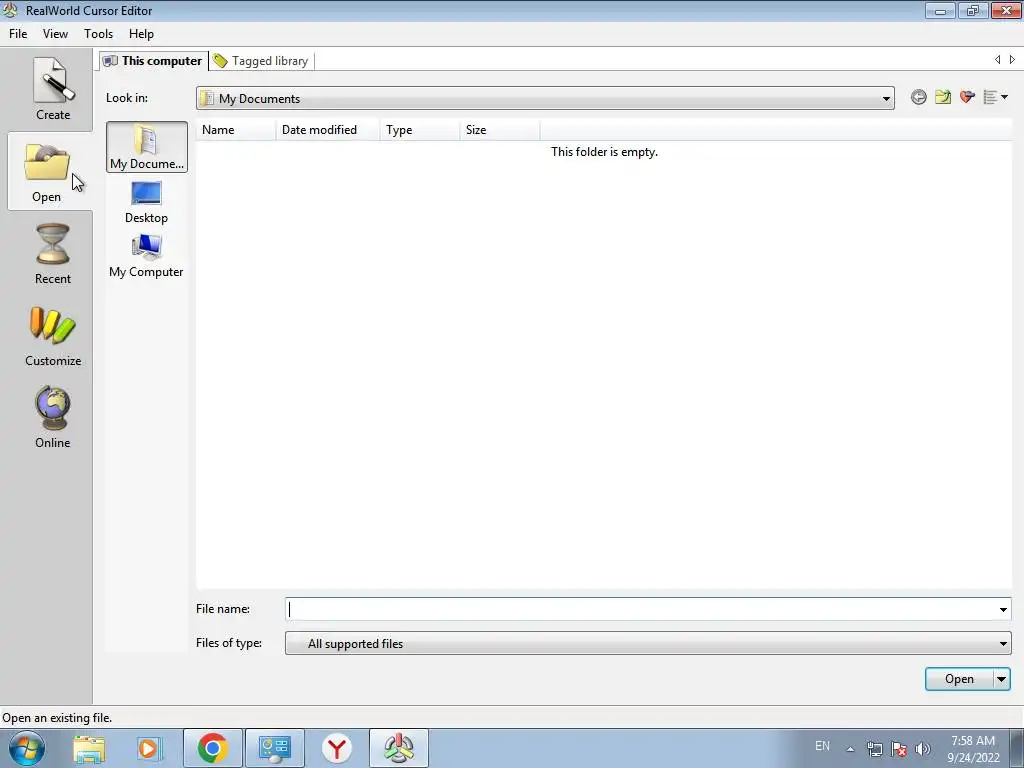
Task: Open the arrow next to Open button
Action: click(1001, 679)
